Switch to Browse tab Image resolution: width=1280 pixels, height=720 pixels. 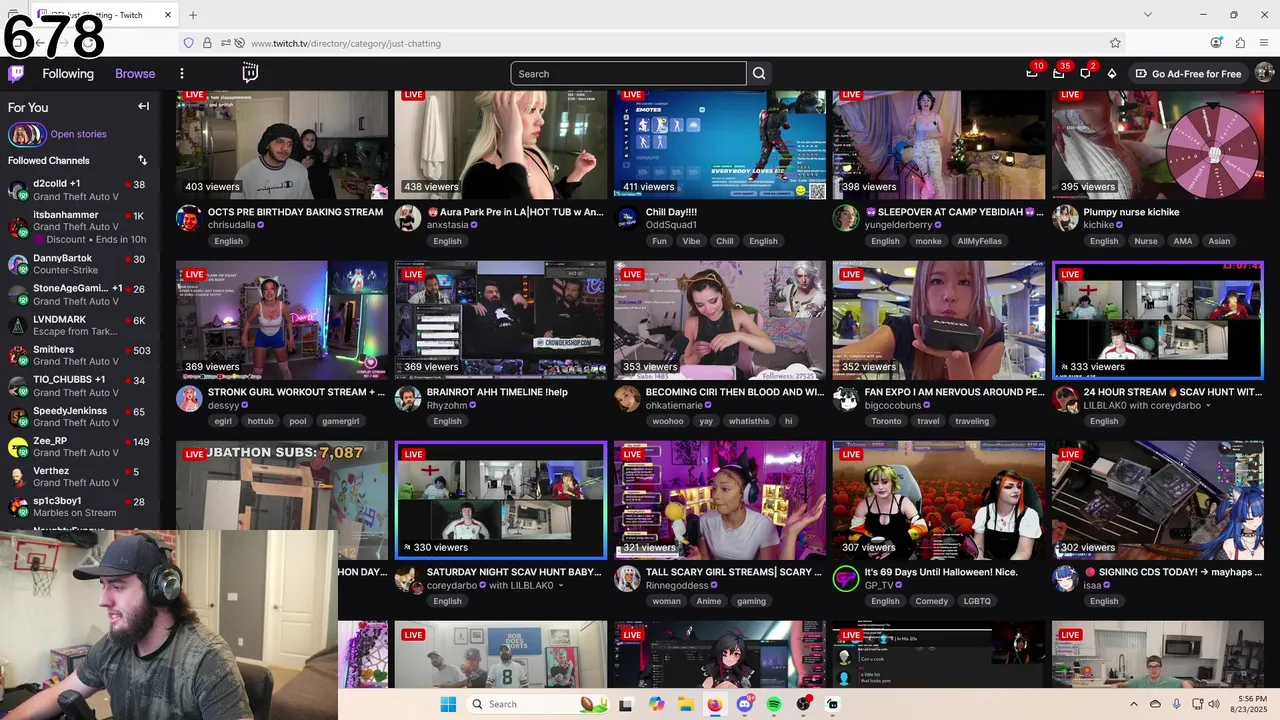[x=135, y=73]
